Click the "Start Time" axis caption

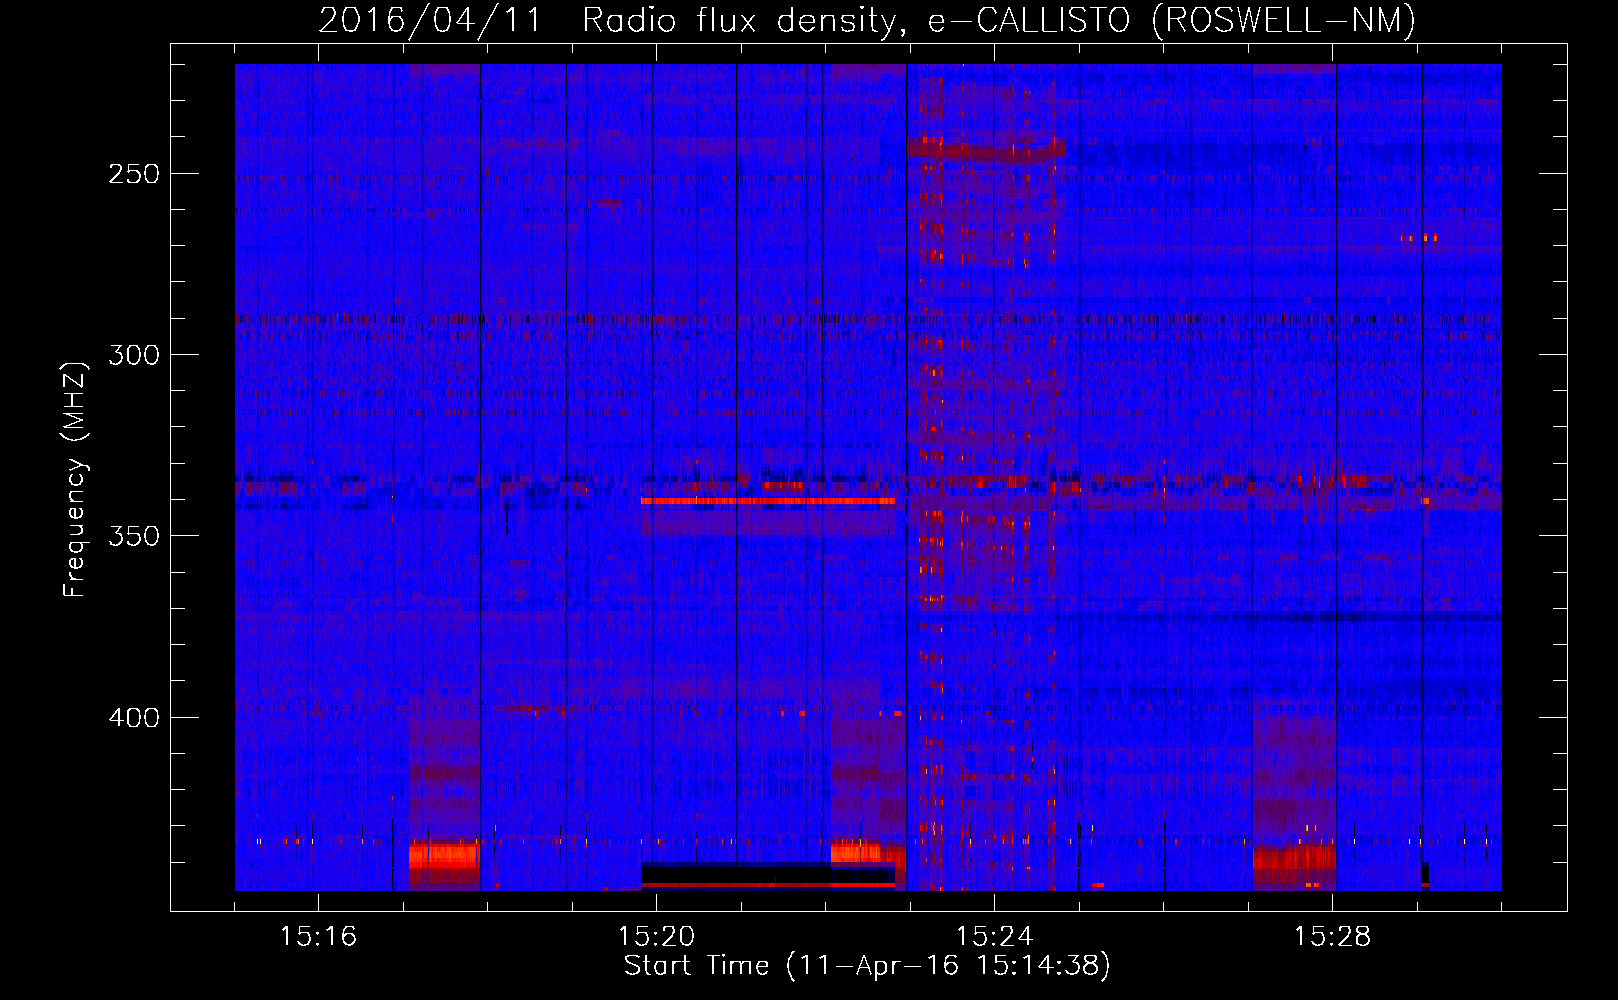point(867,966)
